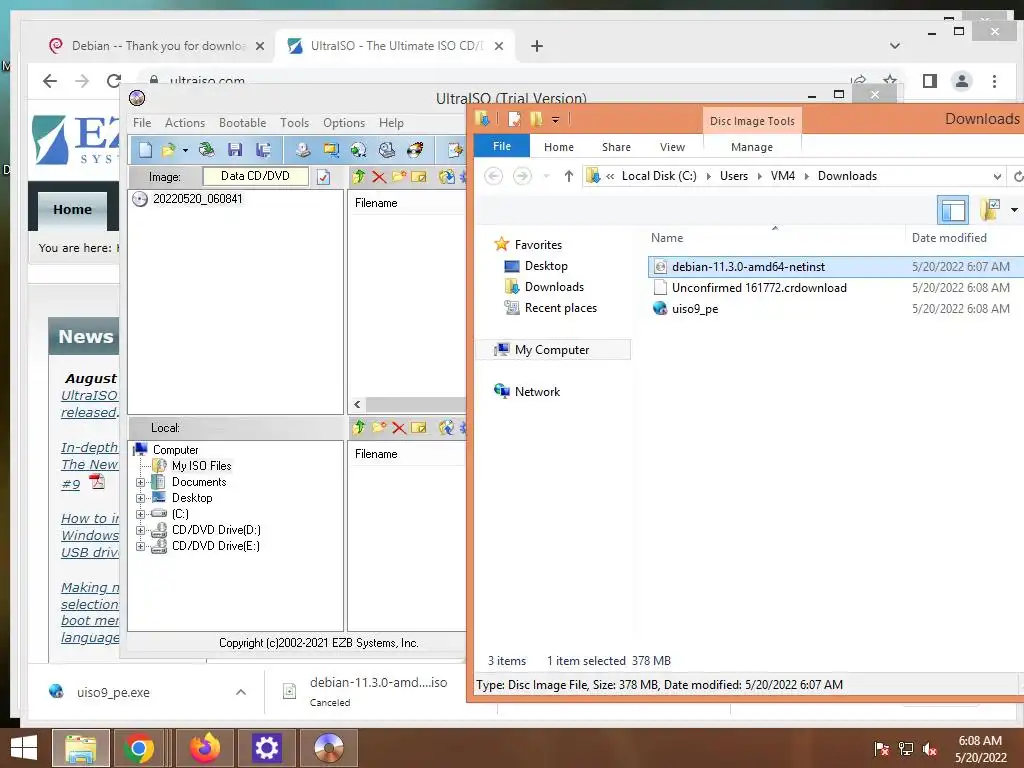Screen dimensions: 1024x768
Task: Open the UltraISO Options menu
Action: tap(344, 123)
